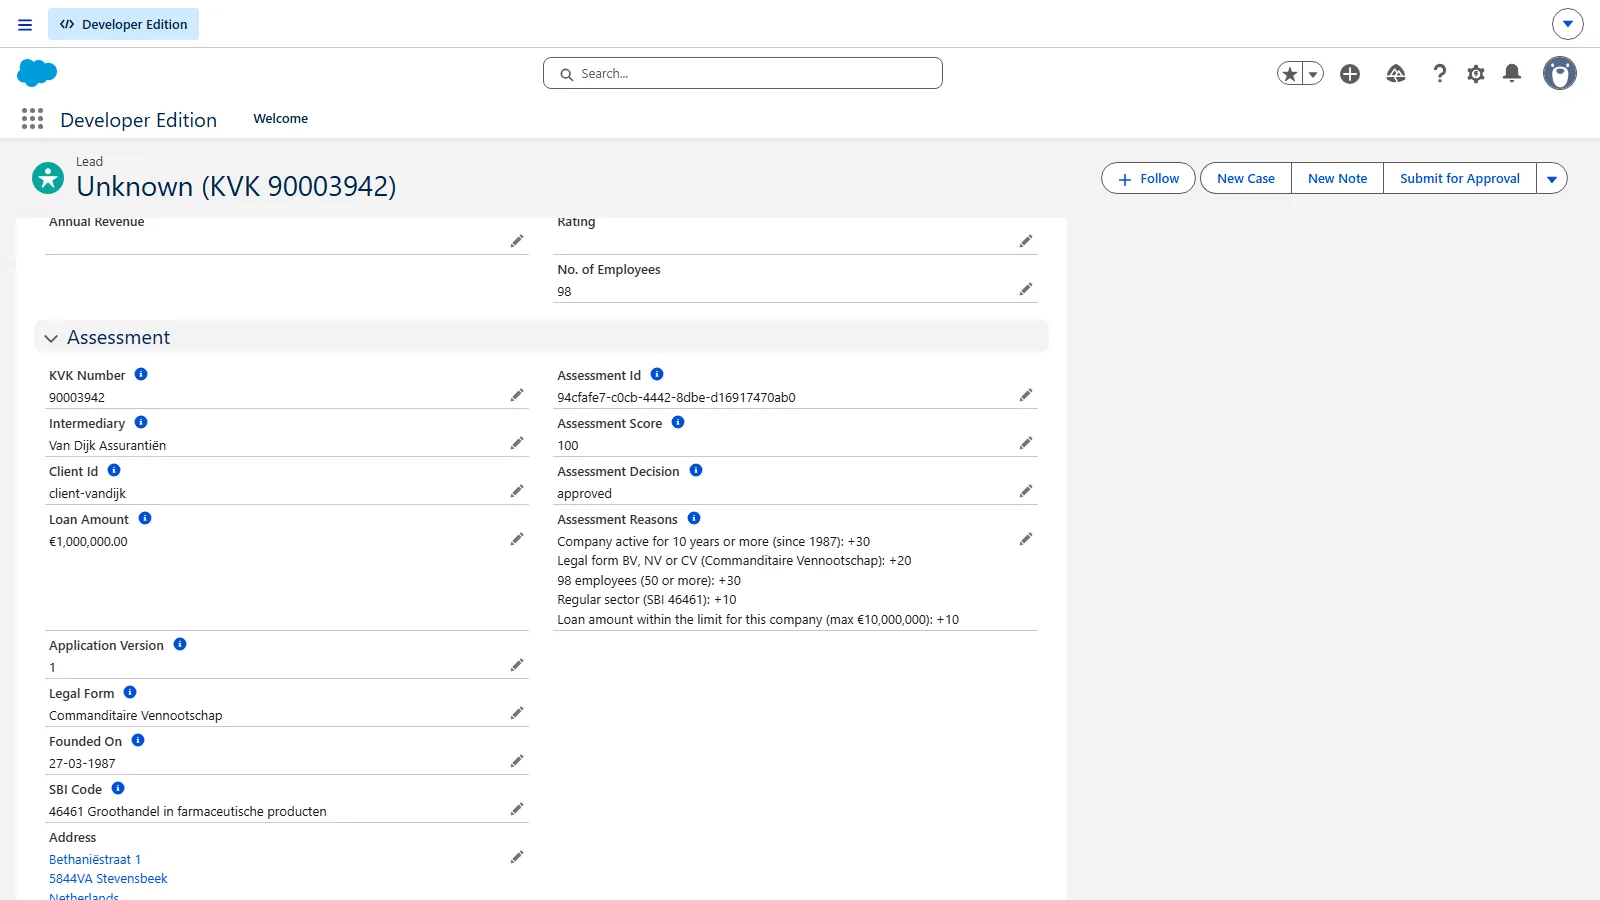The width and height of the screenshot is (1600, 900).
Task: Click the Legal Form value Commanditaire Vennootschap
Action: (136, 716)
